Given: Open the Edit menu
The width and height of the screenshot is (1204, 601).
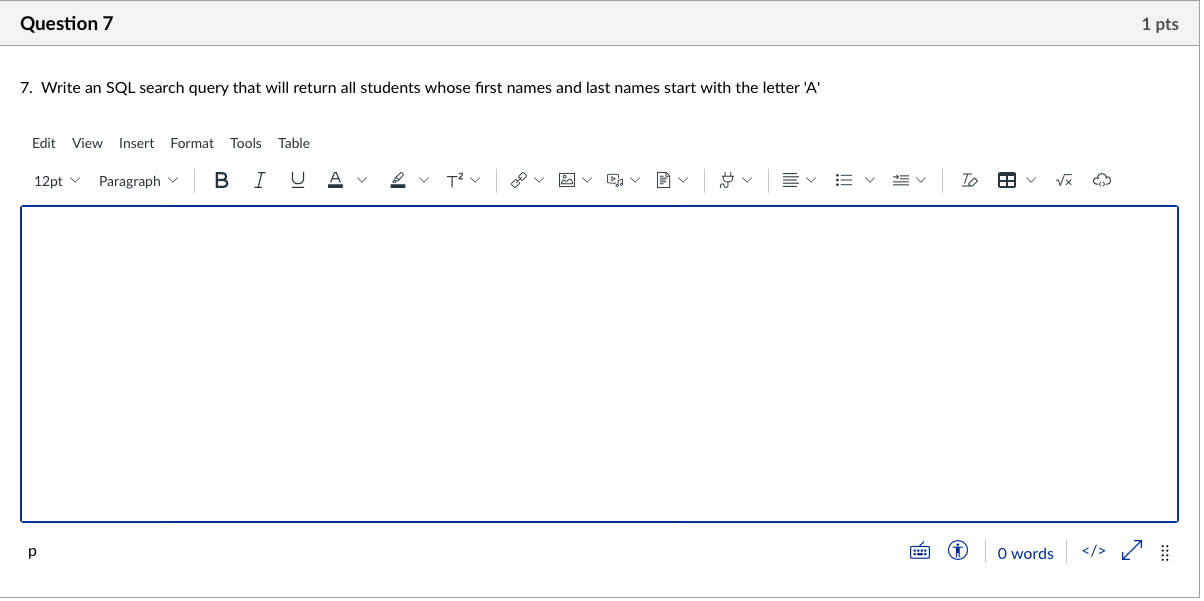Looking at the screenshot, I should pos(44,143).
